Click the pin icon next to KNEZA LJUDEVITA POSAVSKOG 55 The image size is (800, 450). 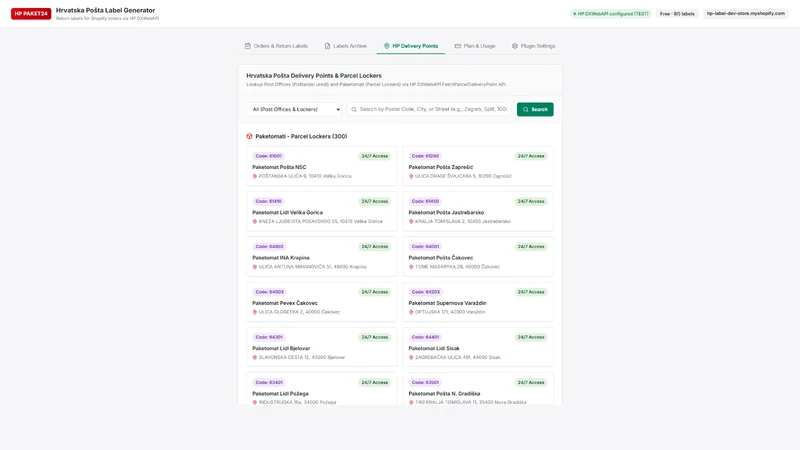[255, 221]
